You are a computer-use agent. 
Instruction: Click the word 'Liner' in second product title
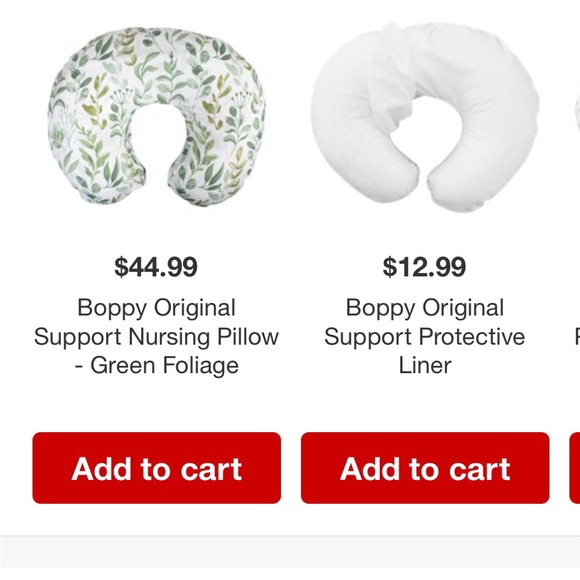coord(425,365)
